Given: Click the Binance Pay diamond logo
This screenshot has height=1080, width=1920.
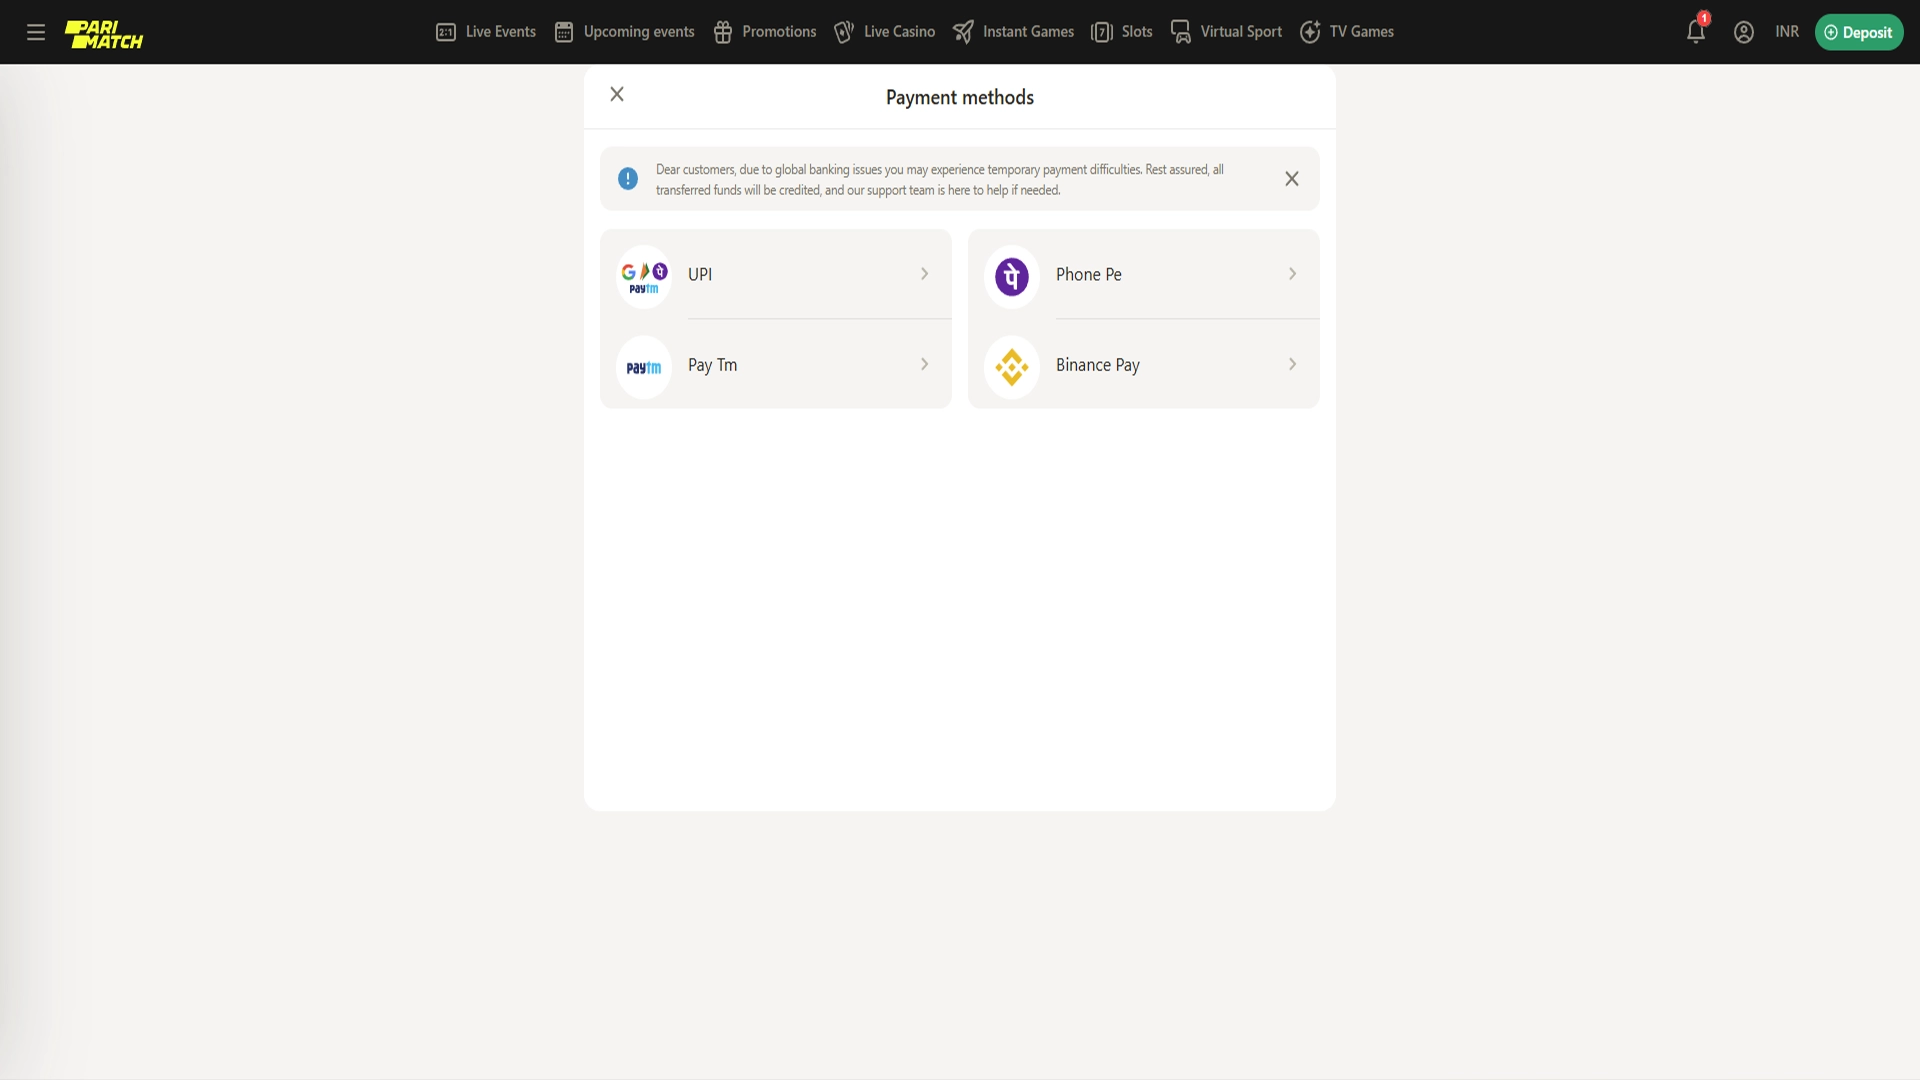Looking at the screenshot, I should click(x=1011, y=367).
